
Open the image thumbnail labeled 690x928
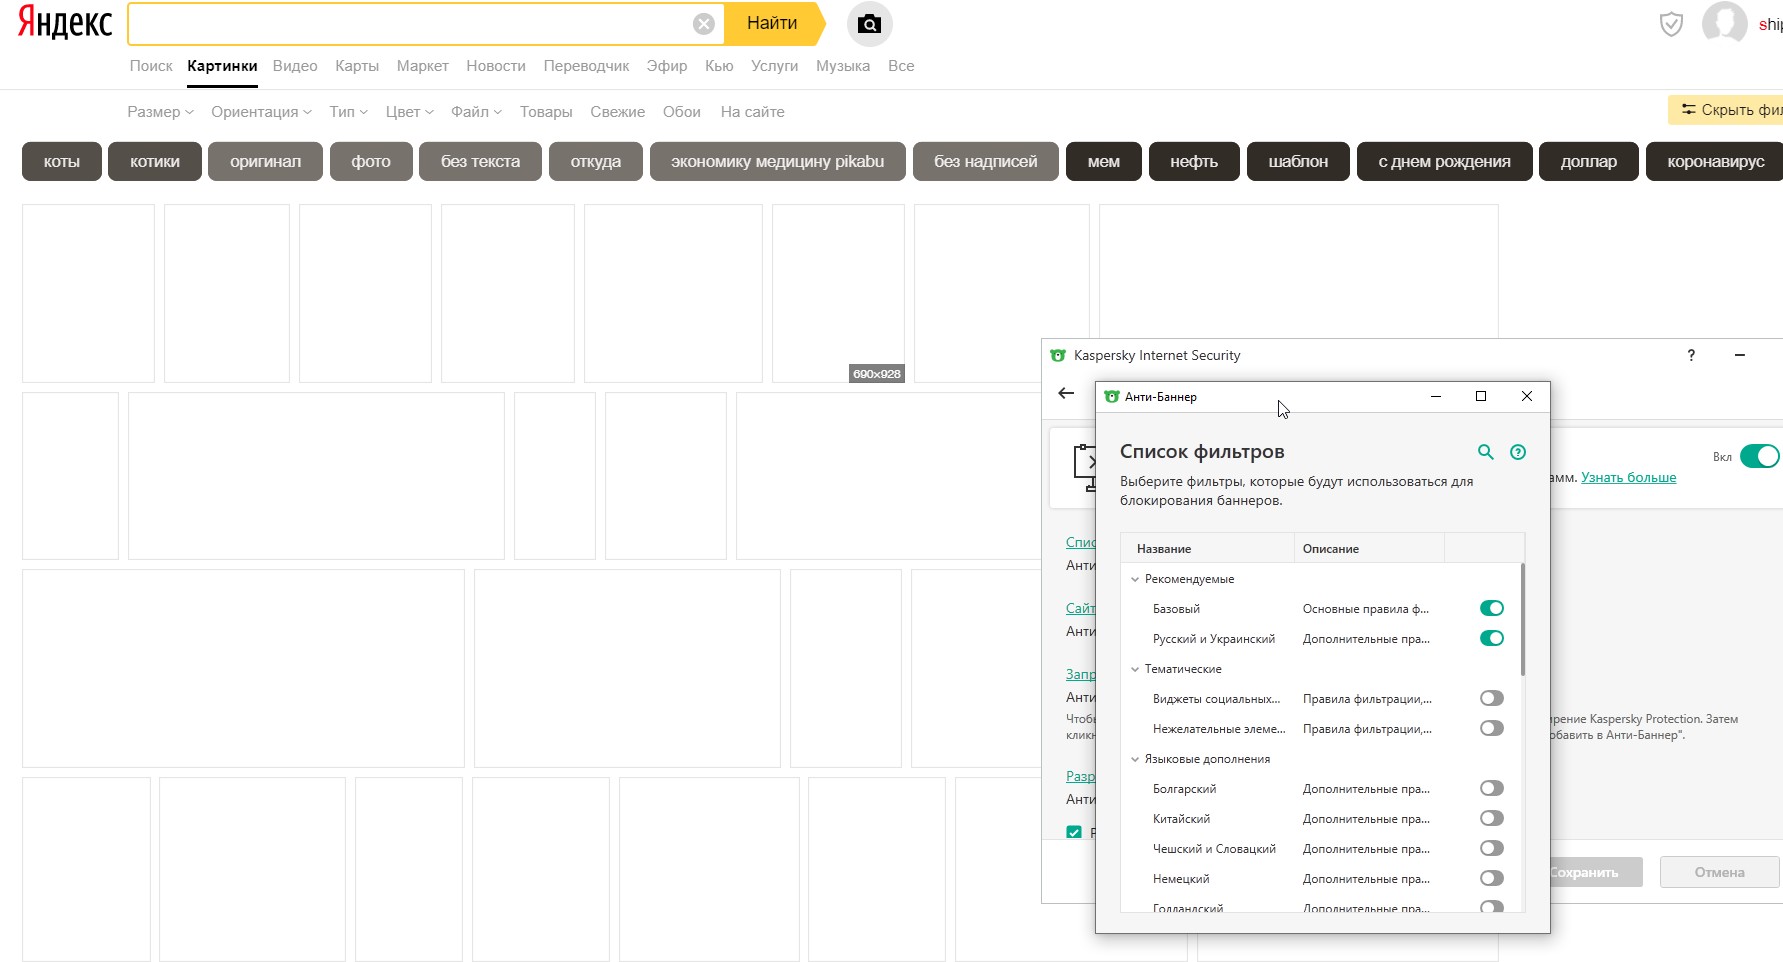[838, 293]
